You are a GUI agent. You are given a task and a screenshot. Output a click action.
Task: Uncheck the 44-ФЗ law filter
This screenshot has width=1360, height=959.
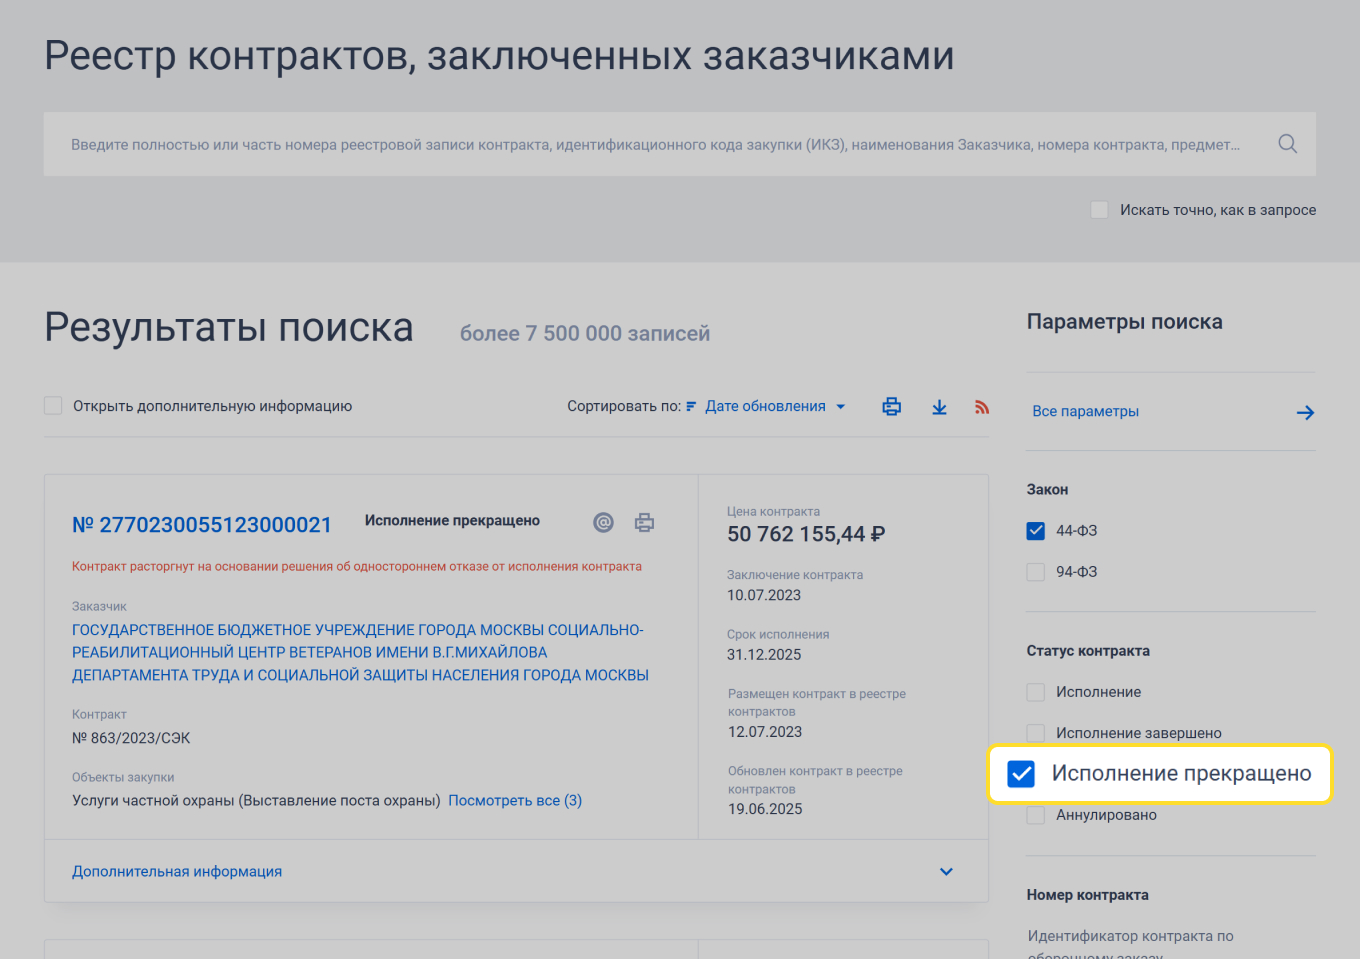tap(1035, 531)
